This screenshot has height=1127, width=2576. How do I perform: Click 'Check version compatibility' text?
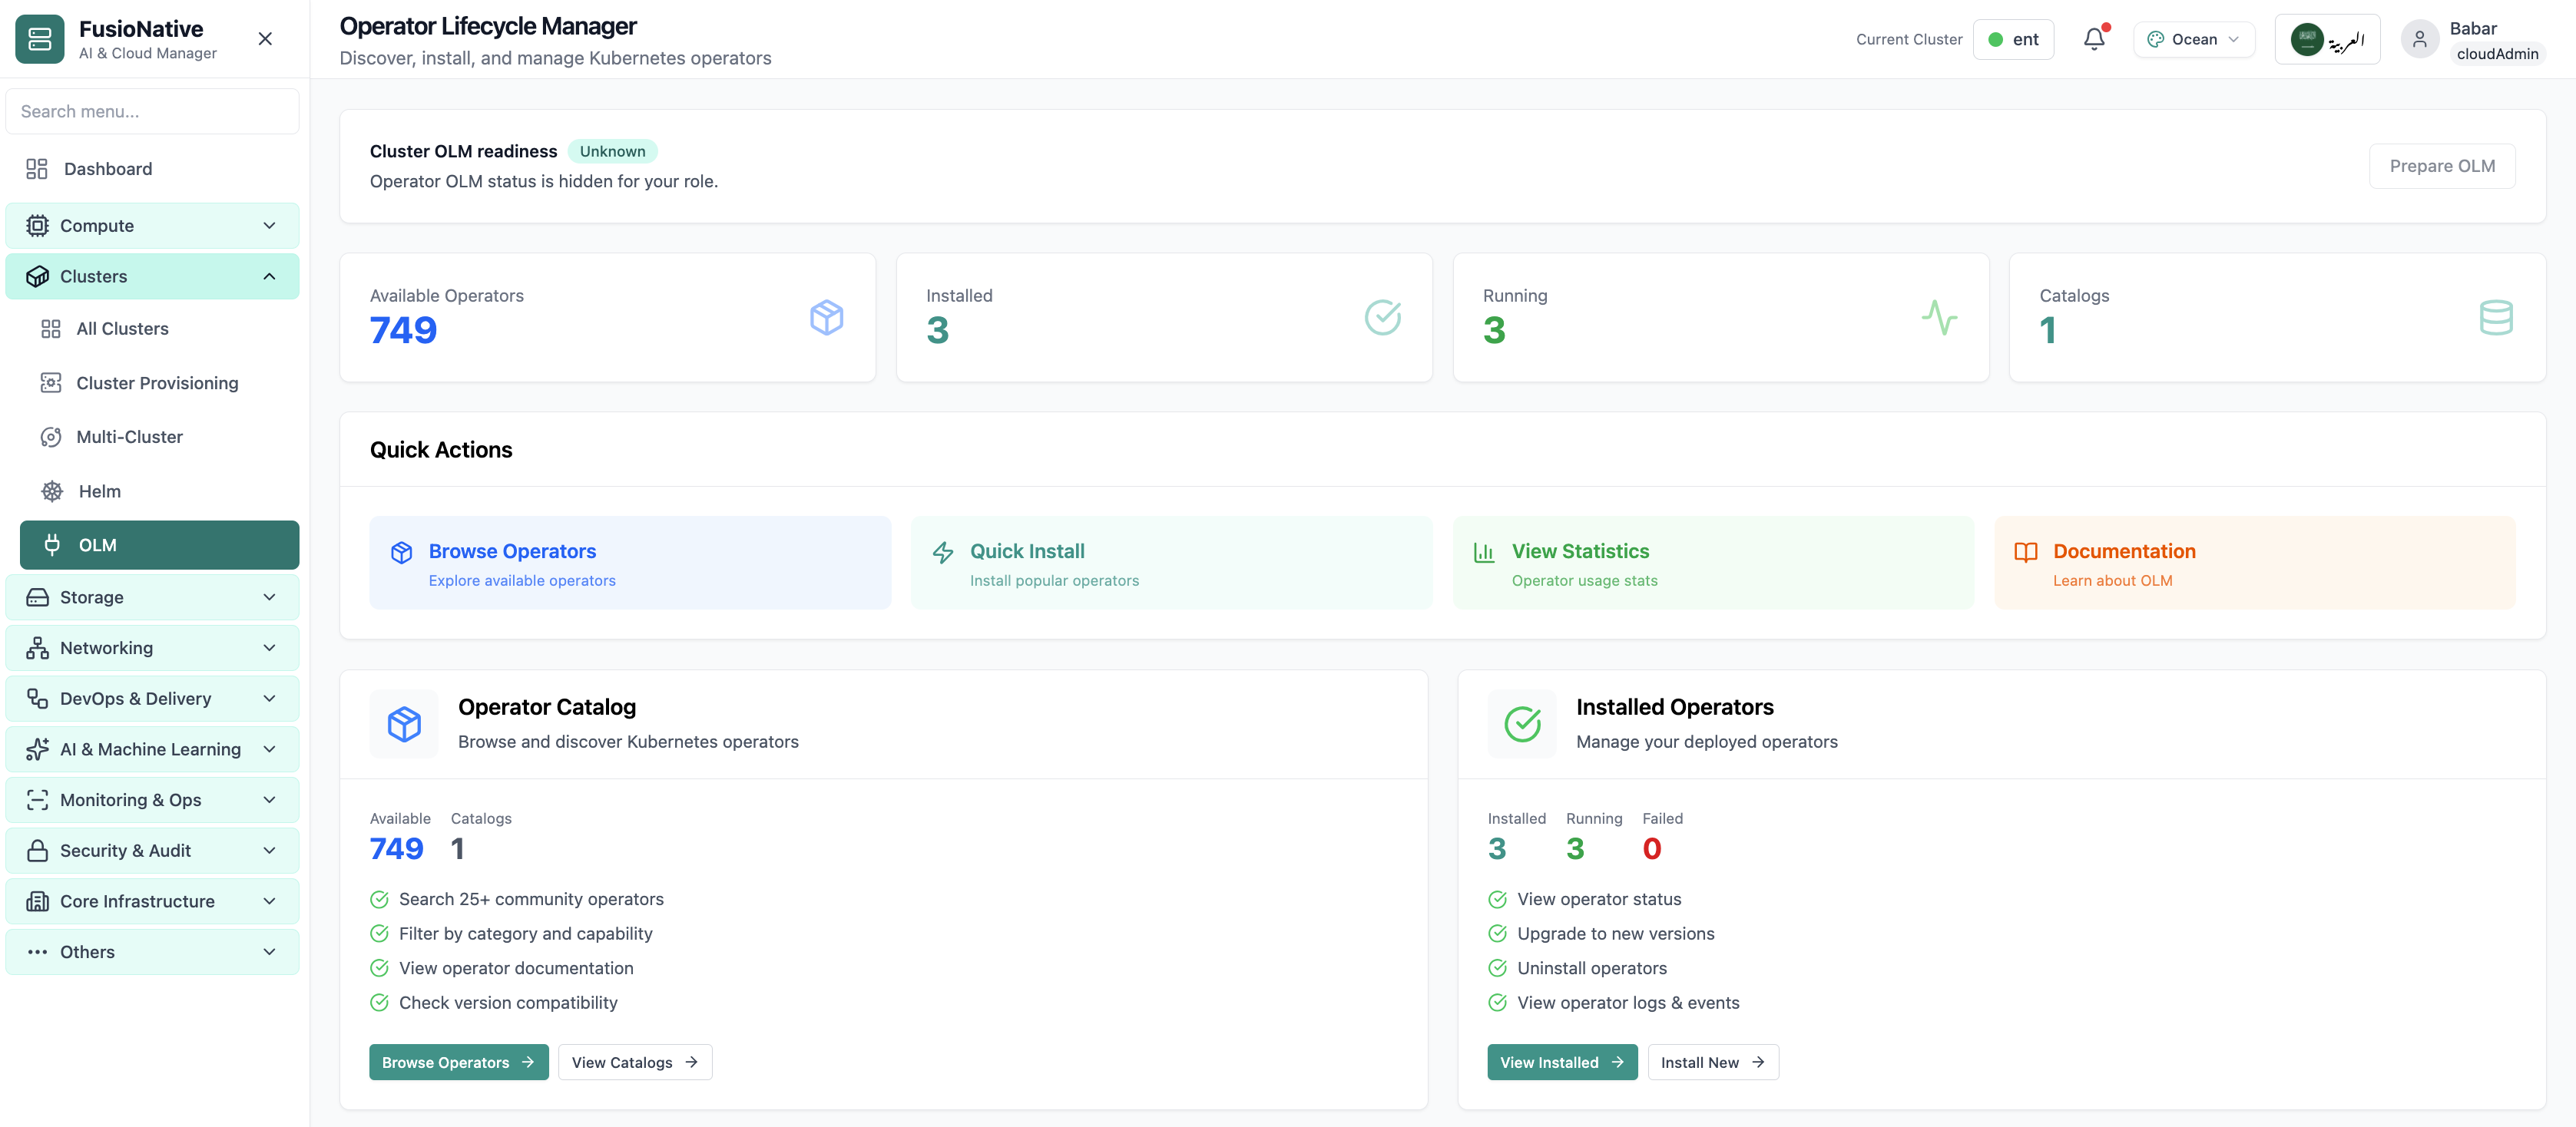click(508, 1003)
